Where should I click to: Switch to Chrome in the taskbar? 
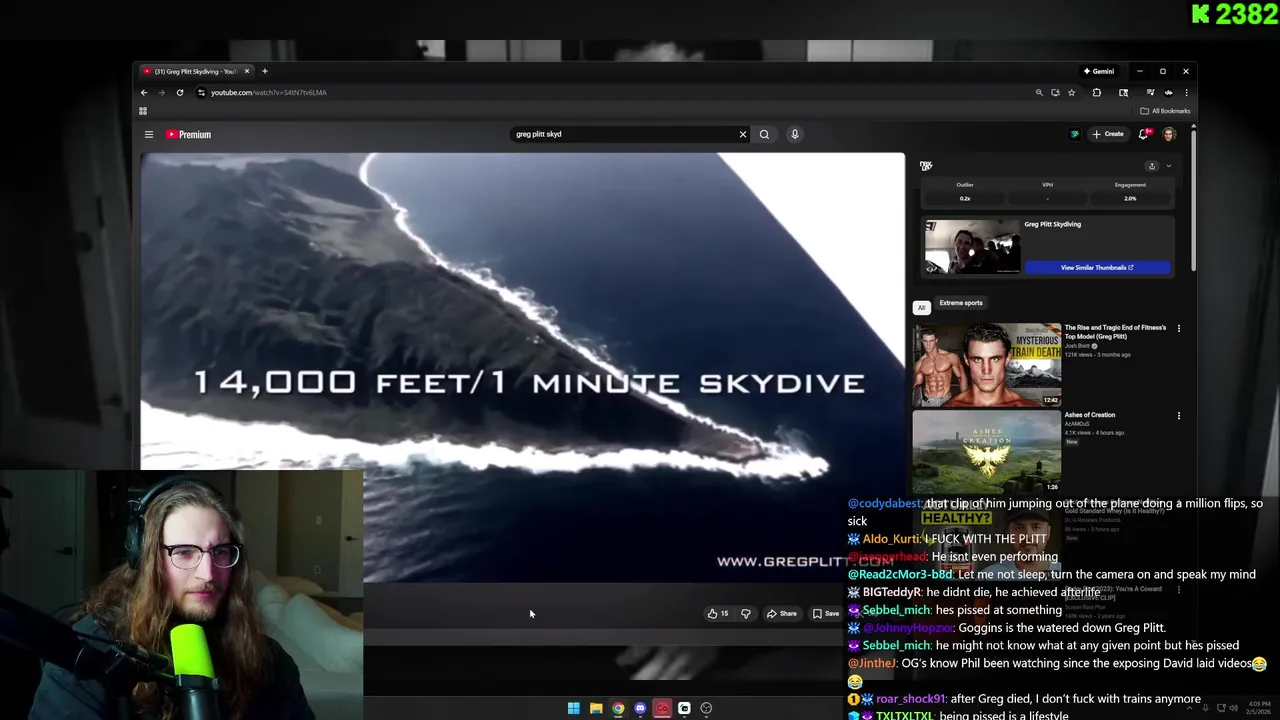tap(618, 708)
